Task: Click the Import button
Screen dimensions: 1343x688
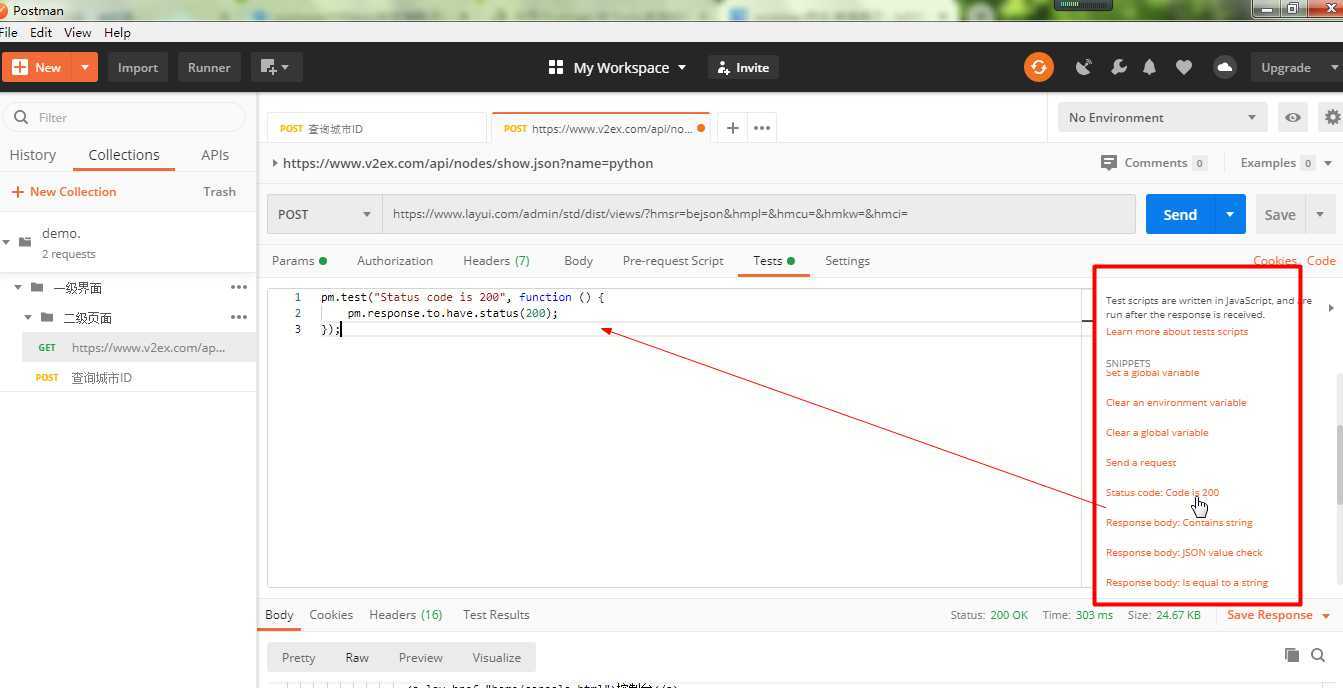Action: point(138,67)
